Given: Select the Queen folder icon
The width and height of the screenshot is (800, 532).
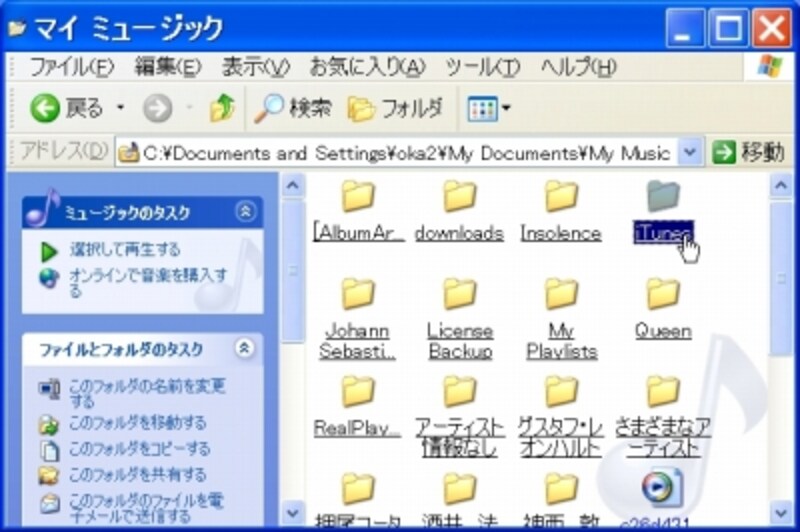Looking at the screenshot, I should pyautogui.click(x=663, y=294).
